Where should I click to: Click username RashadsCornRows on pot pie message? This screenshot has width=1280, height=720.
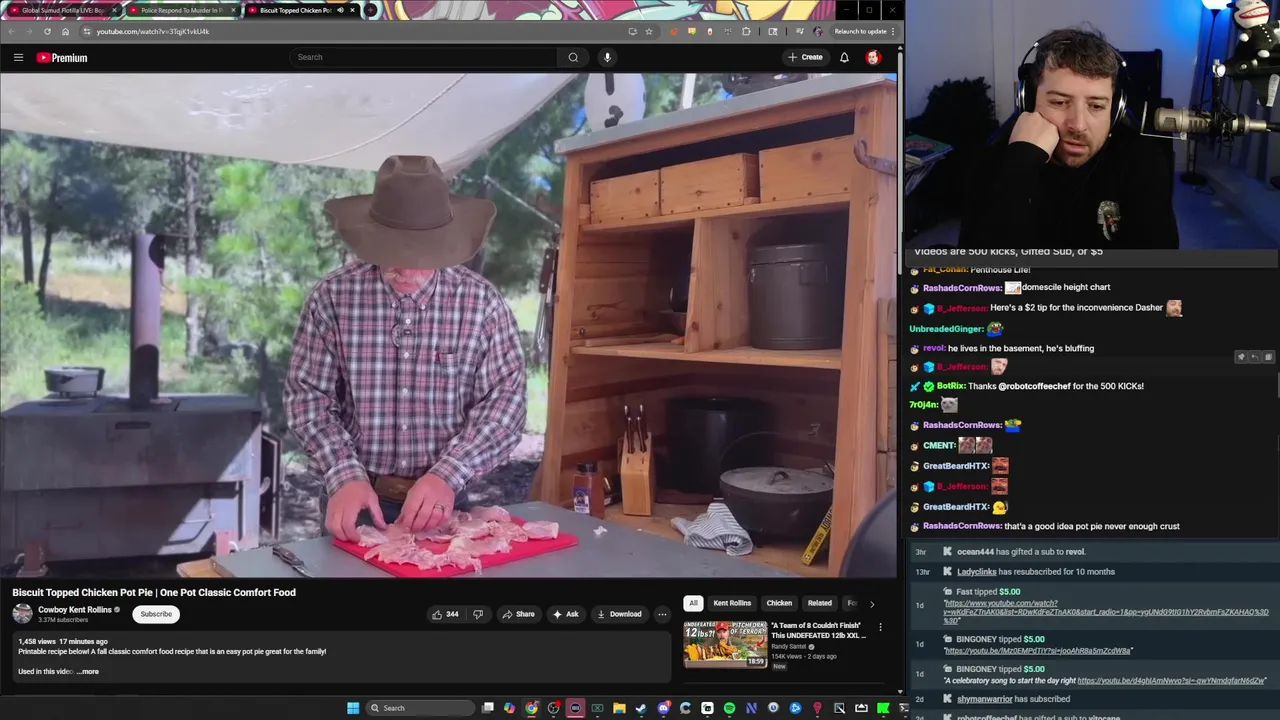coord(962,526)
